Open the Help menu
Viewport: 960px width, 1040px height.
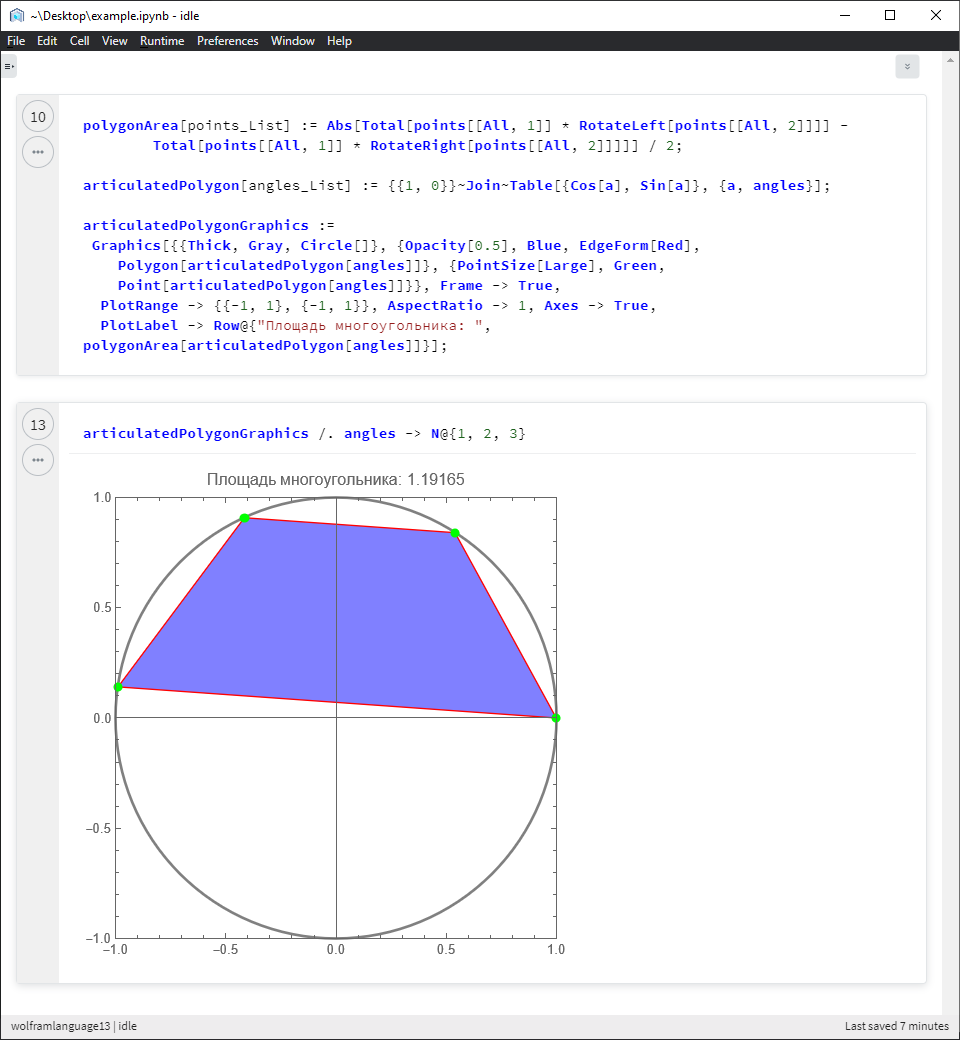[x=339, y=41]
